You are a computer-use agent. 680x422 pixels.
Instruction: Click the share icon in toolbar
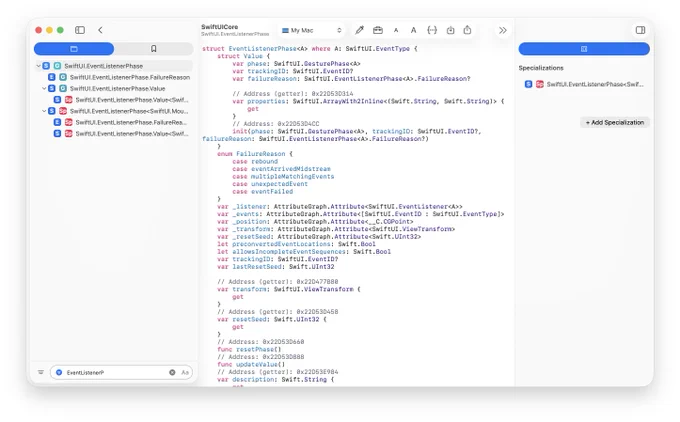pyautogui.click(x=467, y=30)
